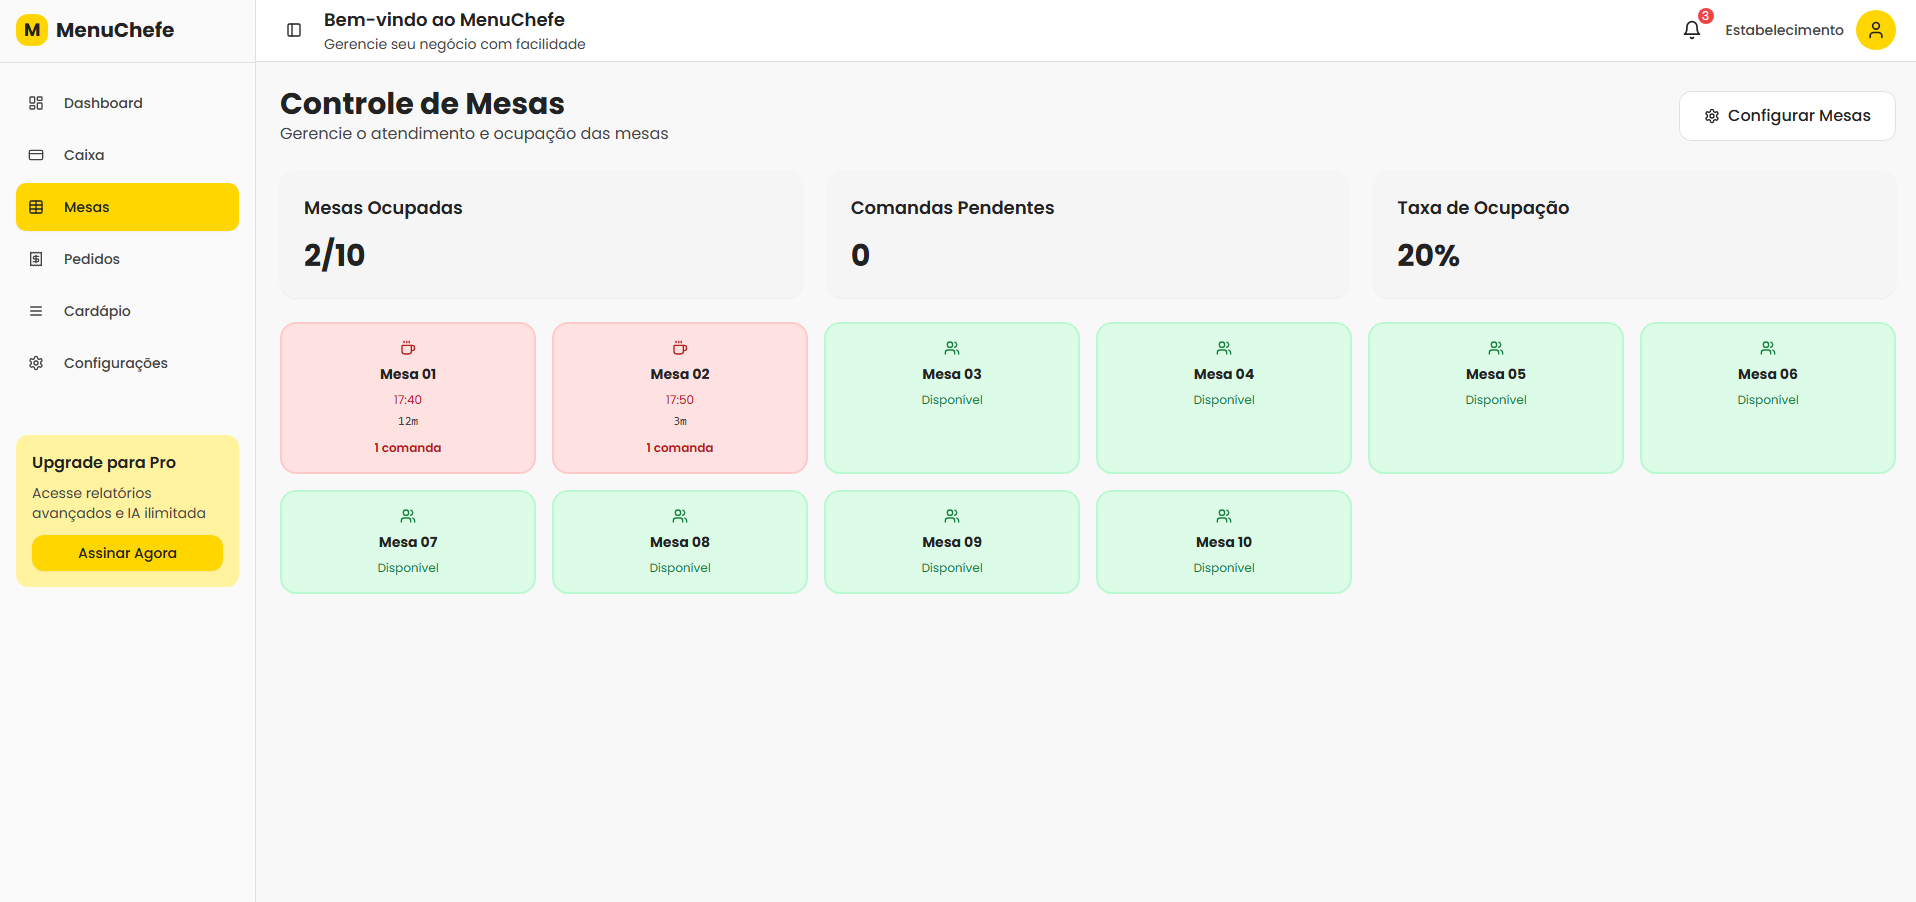Click the Cardápio list icon
The height and width of the screenshot is (902, 1916).
(36, 311)
